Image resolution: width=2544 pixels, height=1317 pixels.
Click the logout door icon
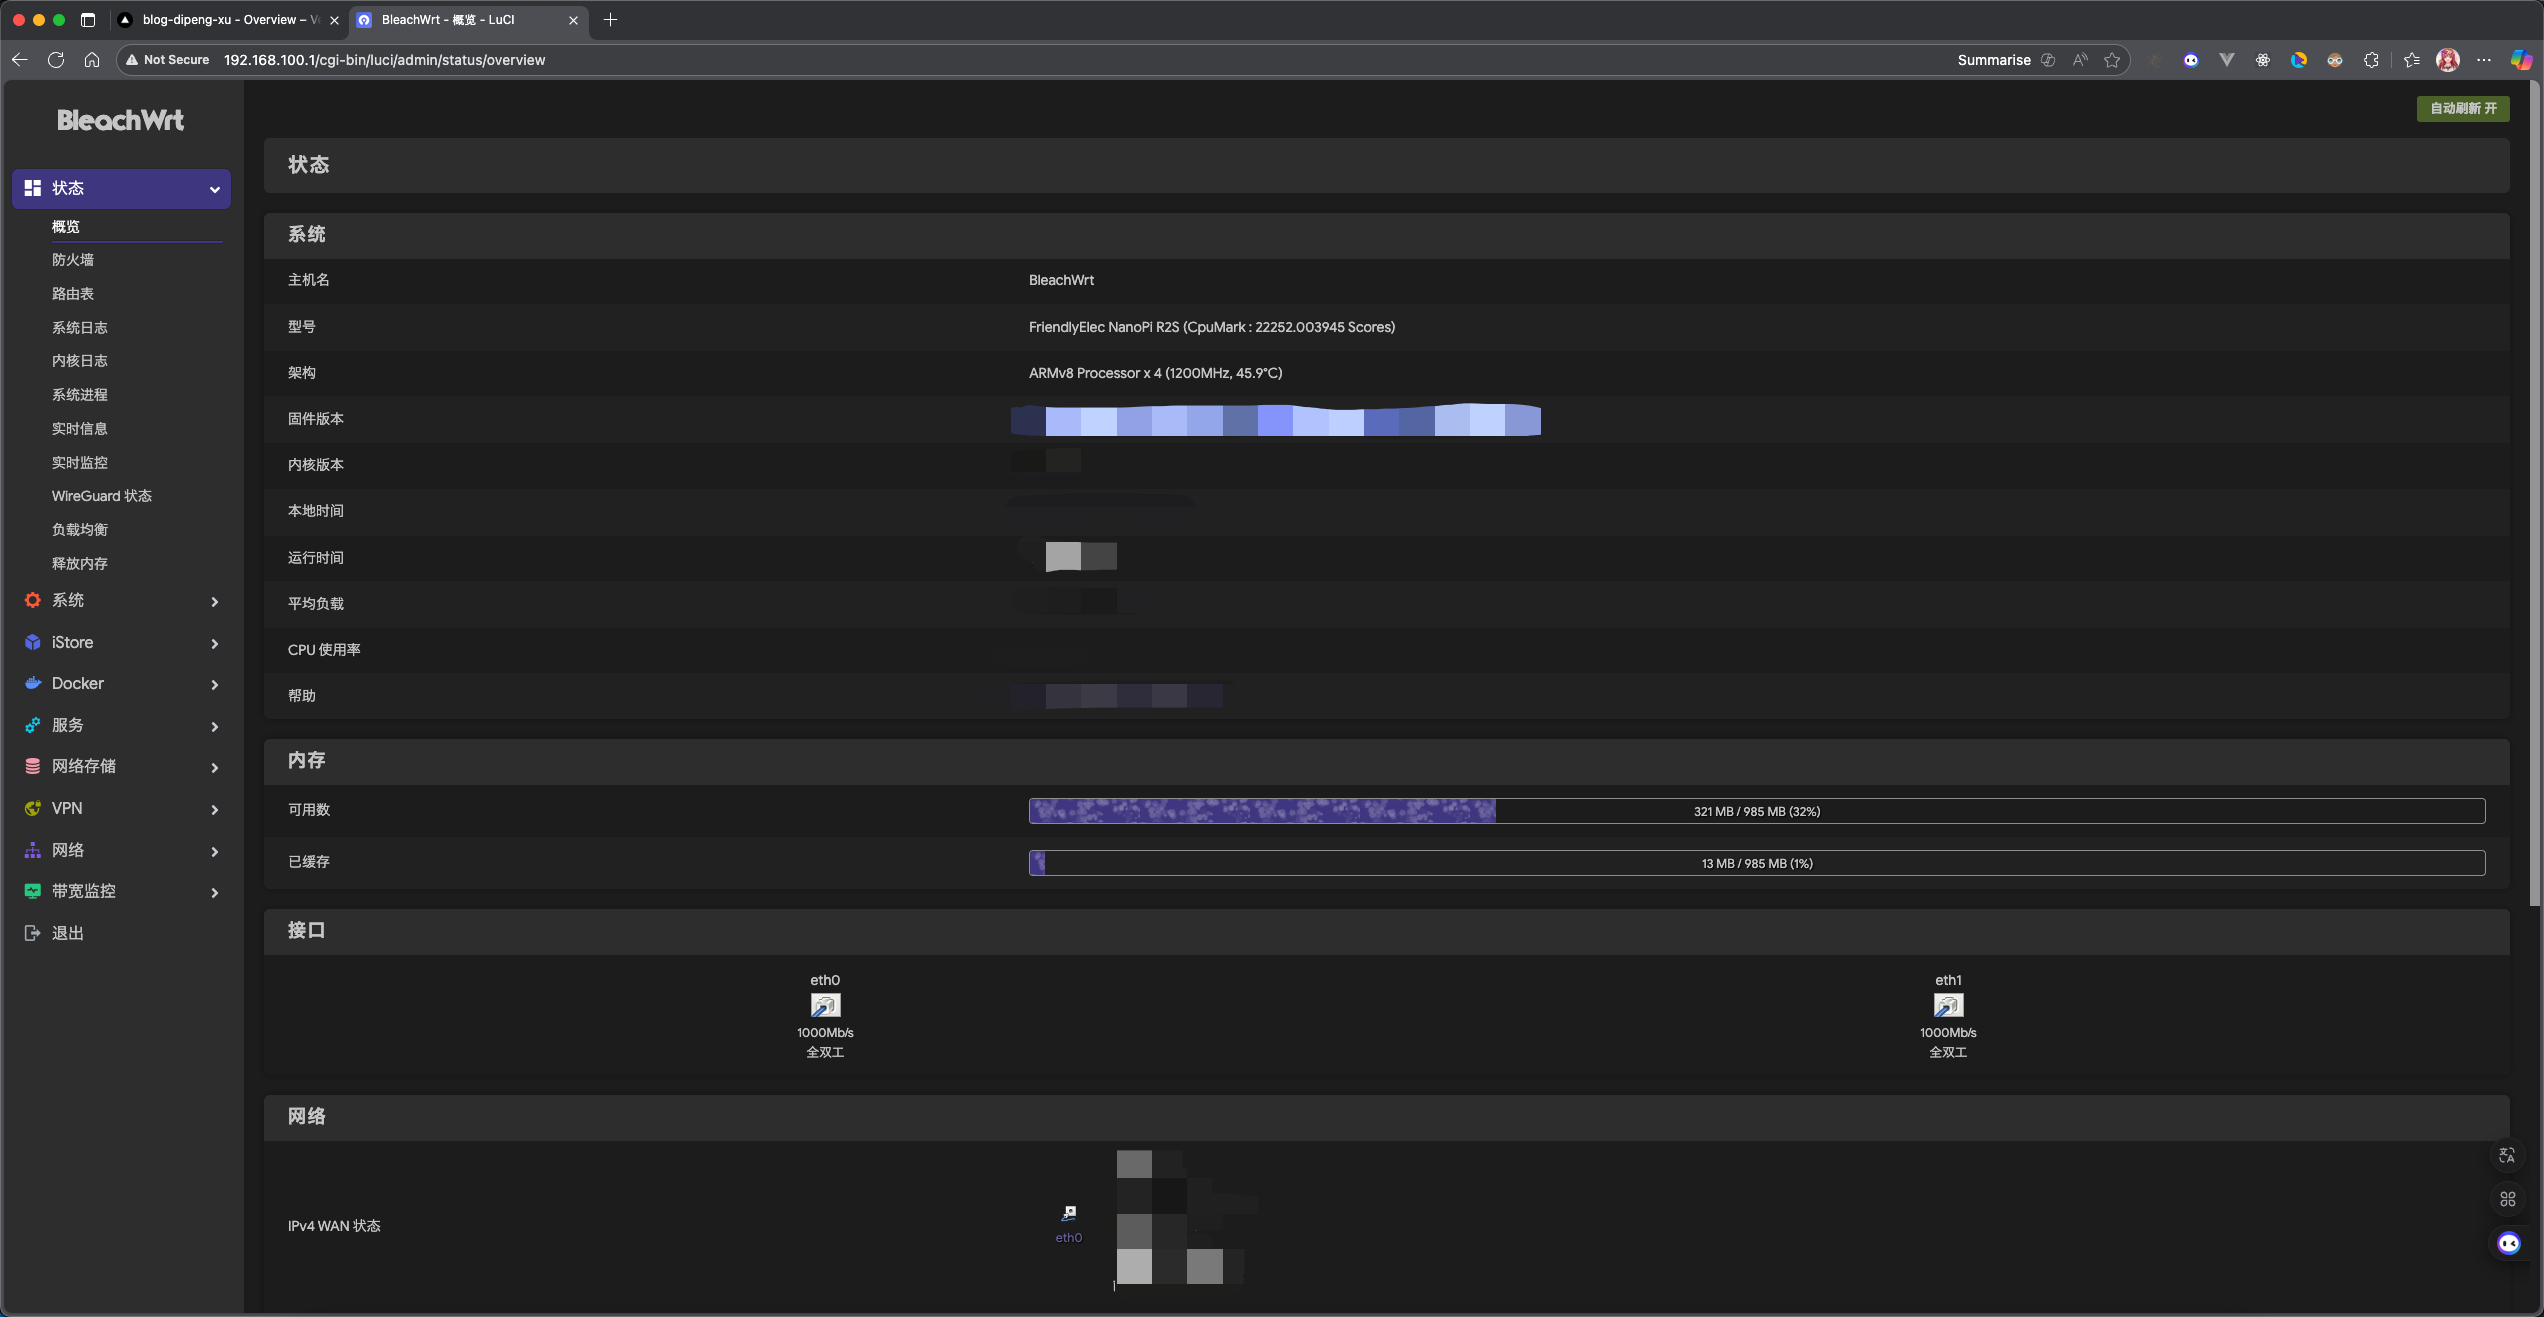pyautogui.click(x=33, y=933)
